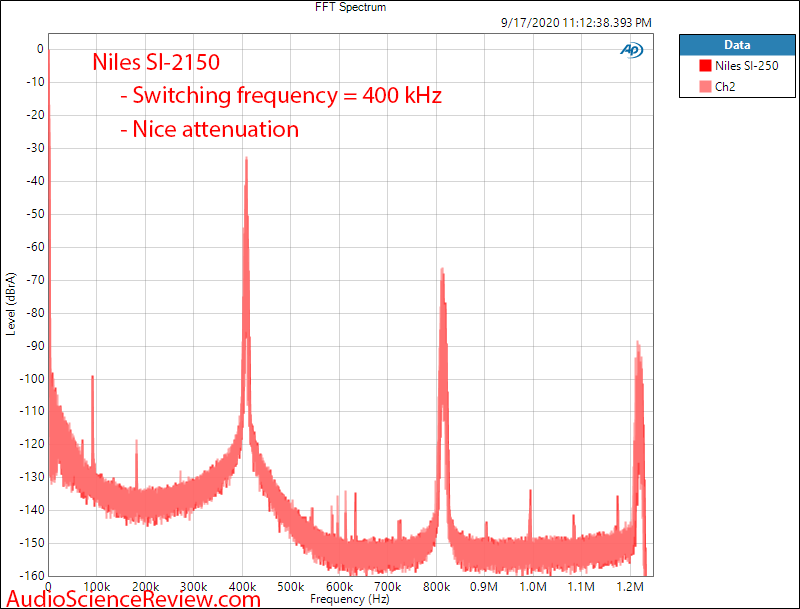Click the FFT Spectrum chart title
This screenshot has height=609, width=800.
tap(351, 7)
